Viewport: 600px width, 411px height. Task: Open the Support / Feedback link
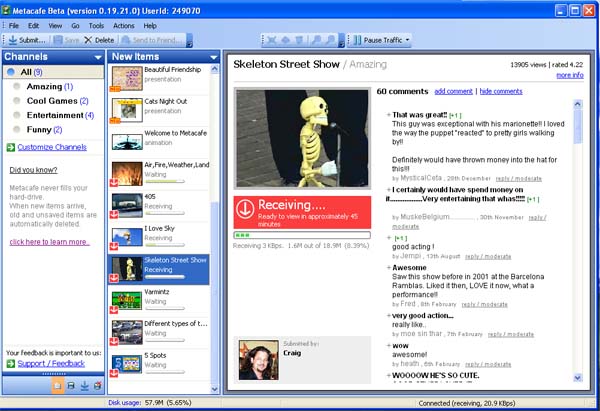[51, 364]
